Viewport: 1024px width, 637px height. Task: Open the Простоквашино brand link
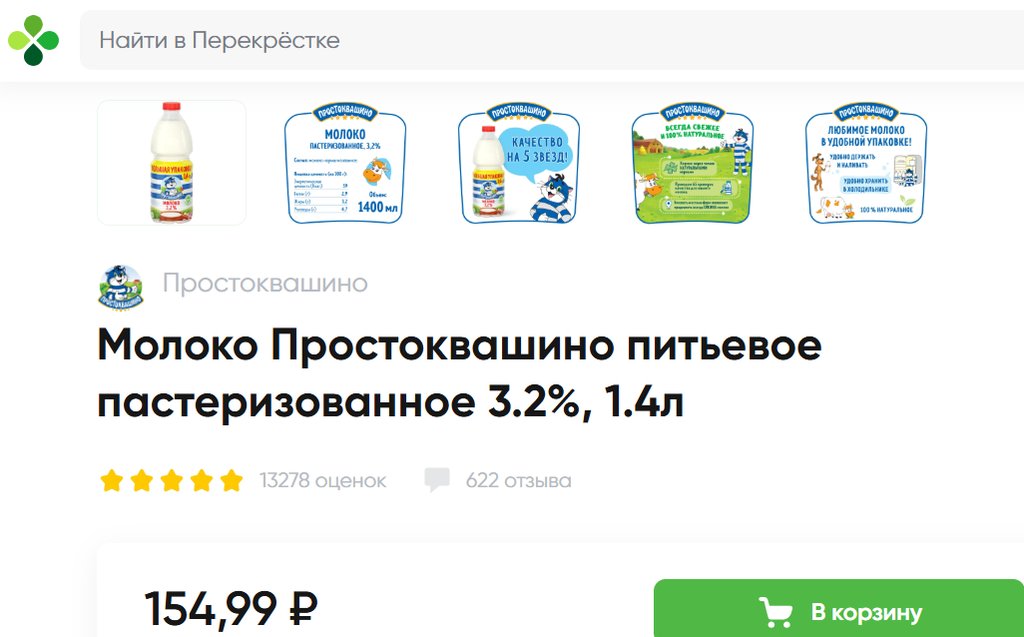tap(265, 284)
